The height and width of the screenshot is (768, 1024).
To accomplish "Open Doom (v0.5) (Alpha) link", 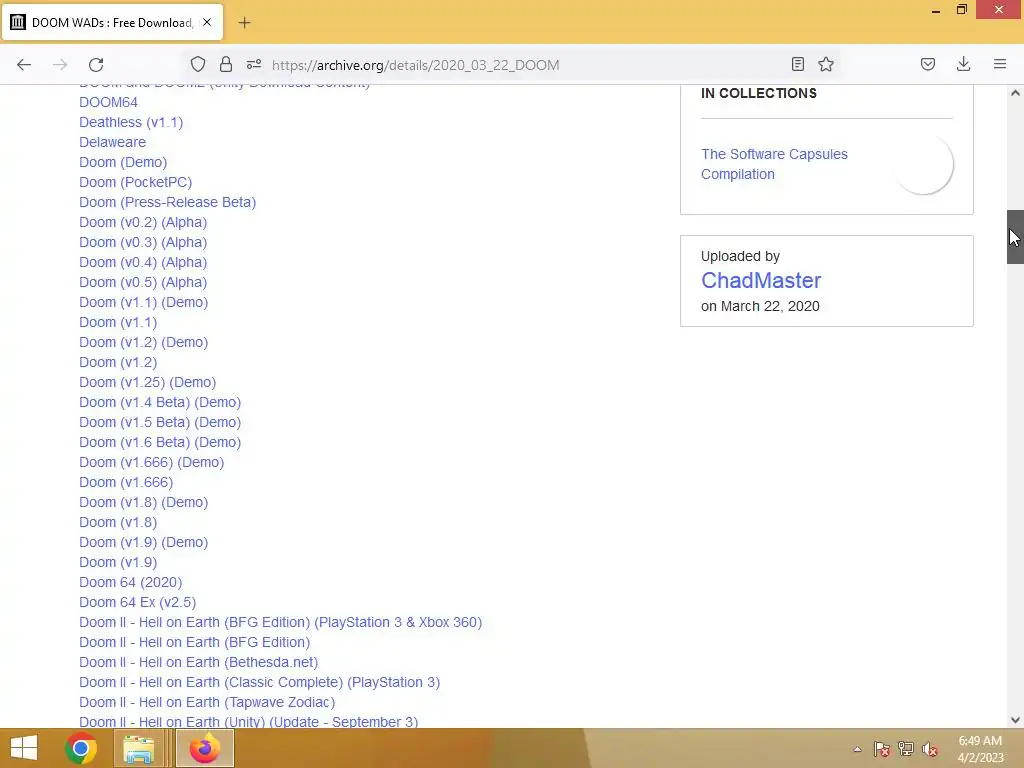I will [x=143, y=282].
